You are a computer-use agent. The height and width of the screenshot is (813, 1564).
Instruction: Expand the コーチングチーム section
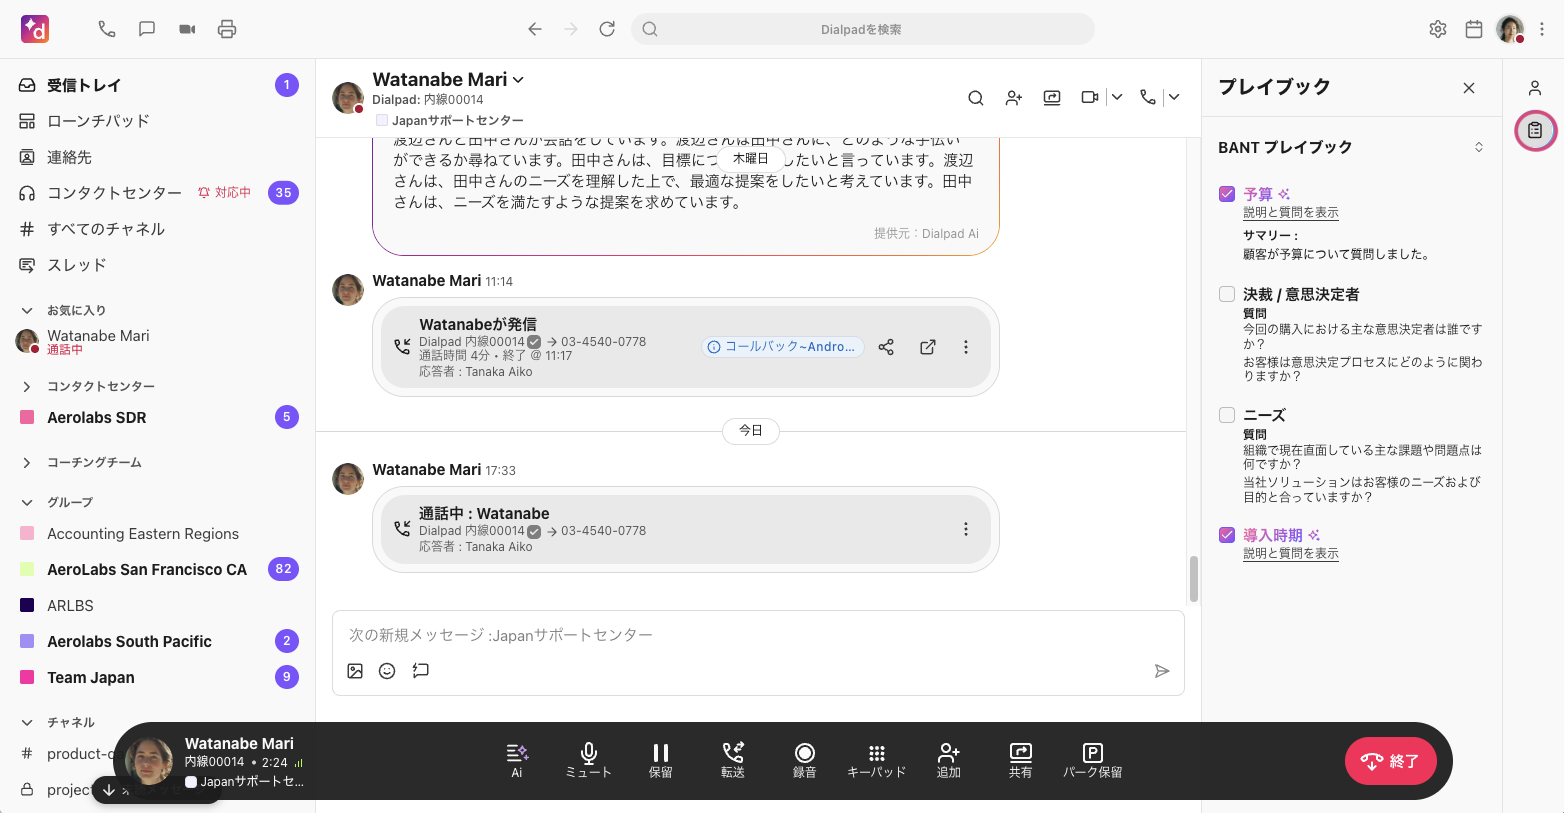pos(27,463)
